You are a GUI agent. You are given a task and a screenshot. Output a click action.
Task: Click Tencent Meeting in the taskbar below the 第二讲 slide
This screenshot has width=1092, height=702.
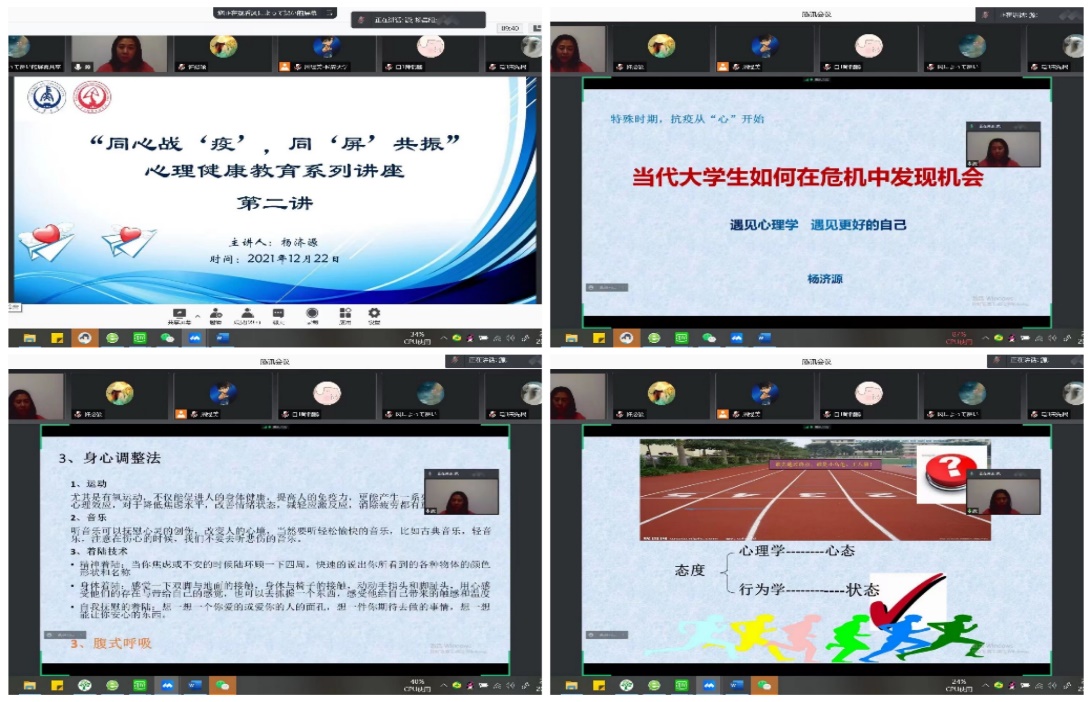(x=195, y=338)
